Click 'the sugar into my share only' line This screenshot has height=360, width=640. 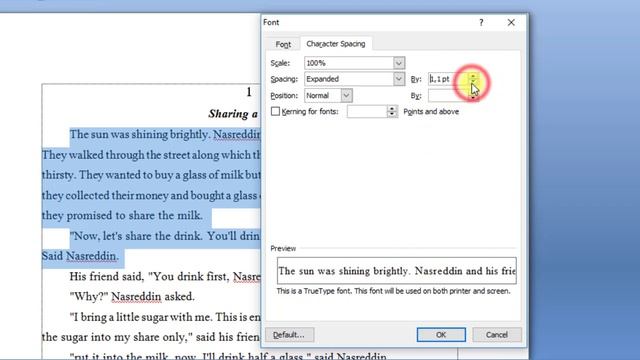click(151, 337)
